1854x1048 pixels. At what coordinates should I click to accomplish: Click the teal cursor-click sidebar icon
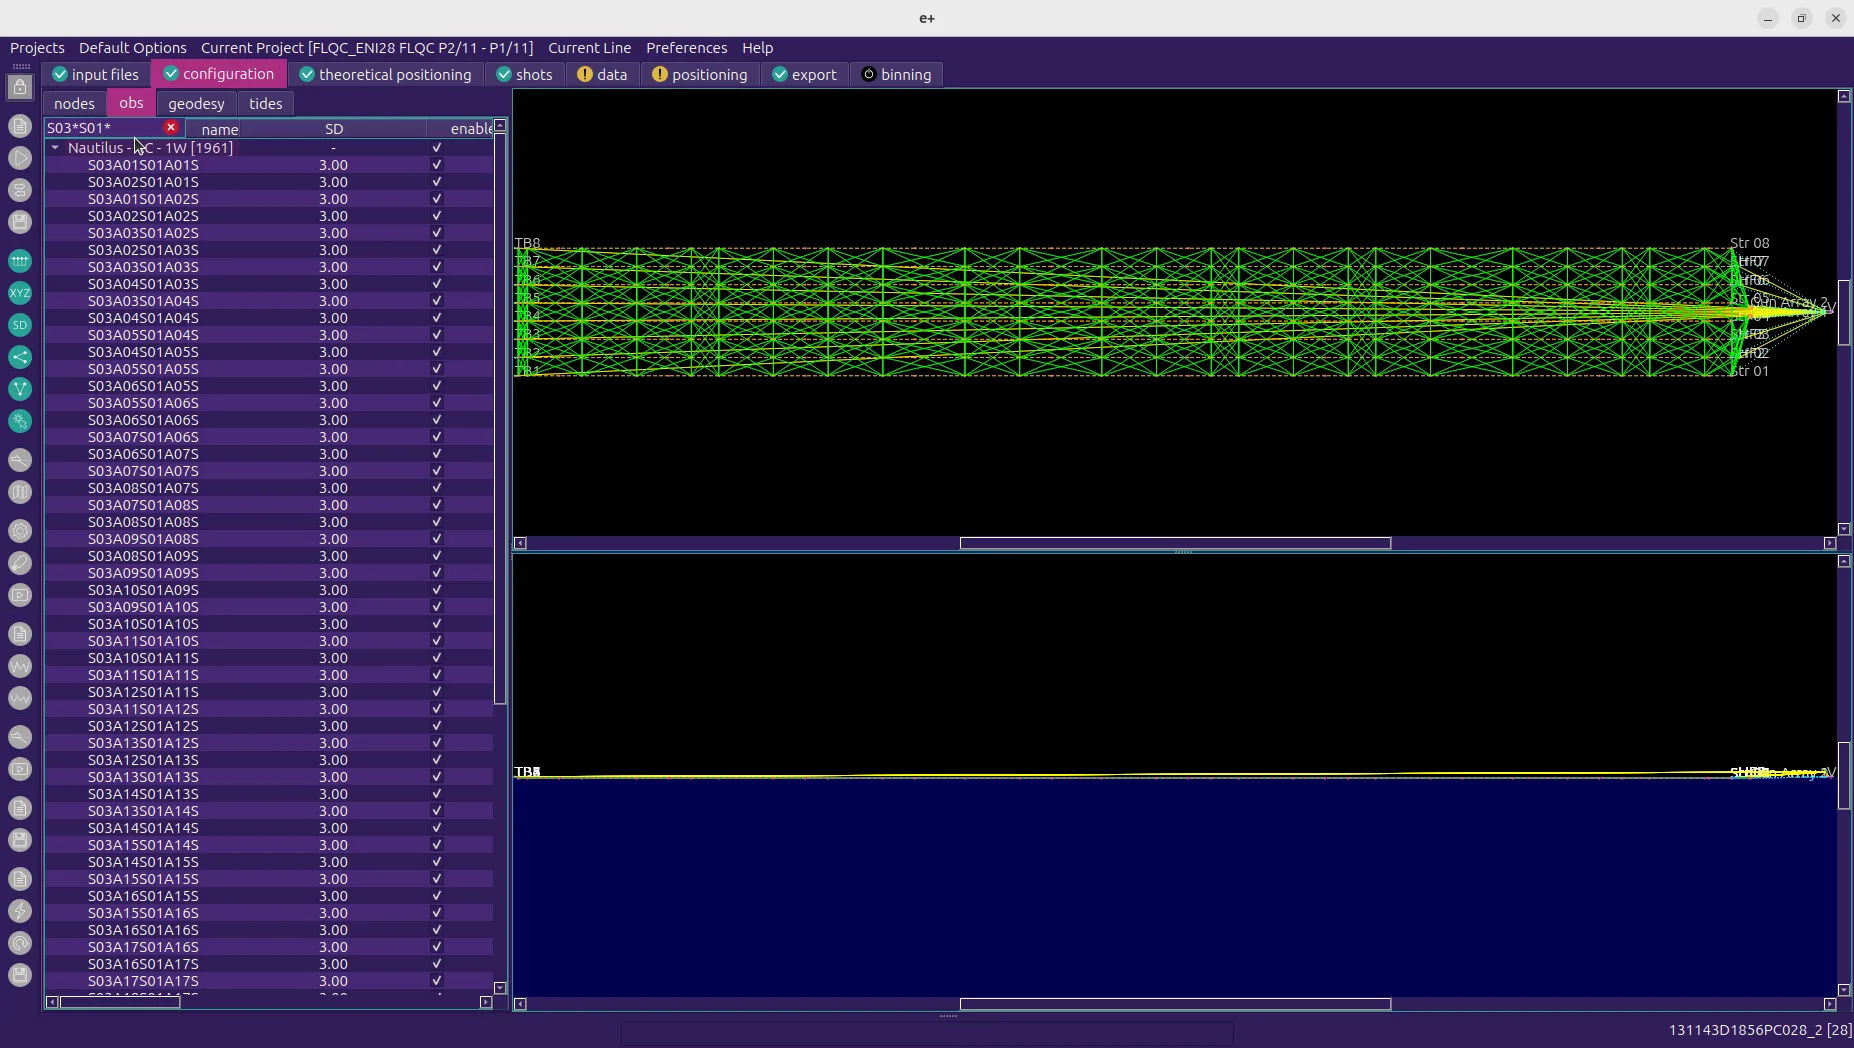(x=20, y=421)
